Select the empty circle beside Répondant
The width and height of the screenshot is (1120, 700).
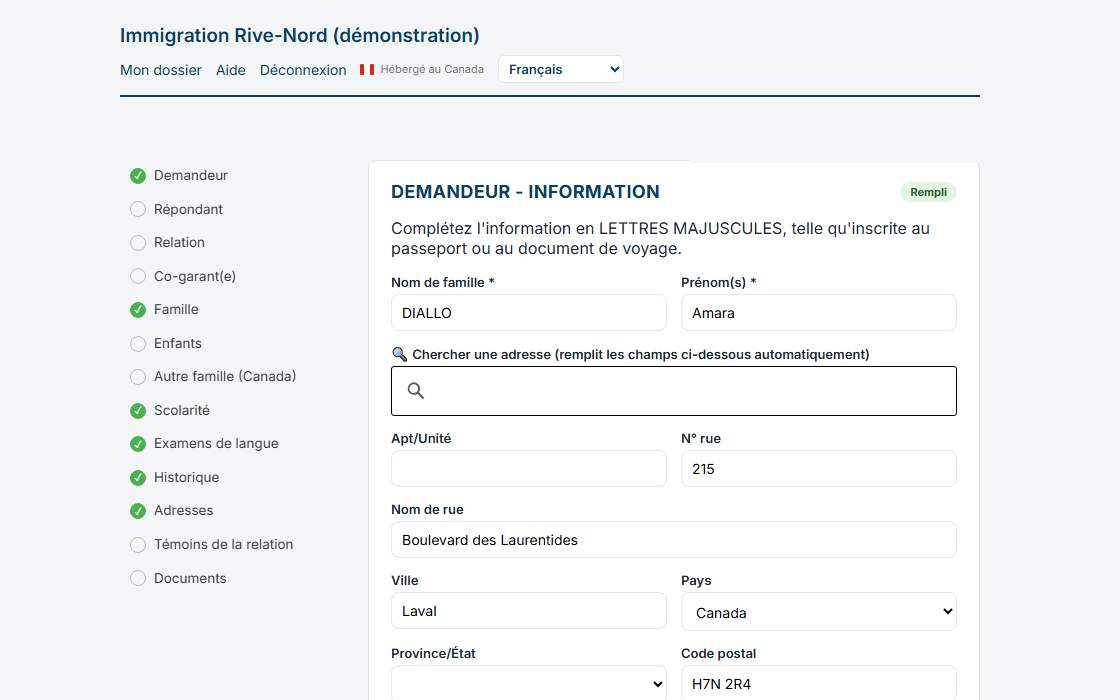pos(138,209)
